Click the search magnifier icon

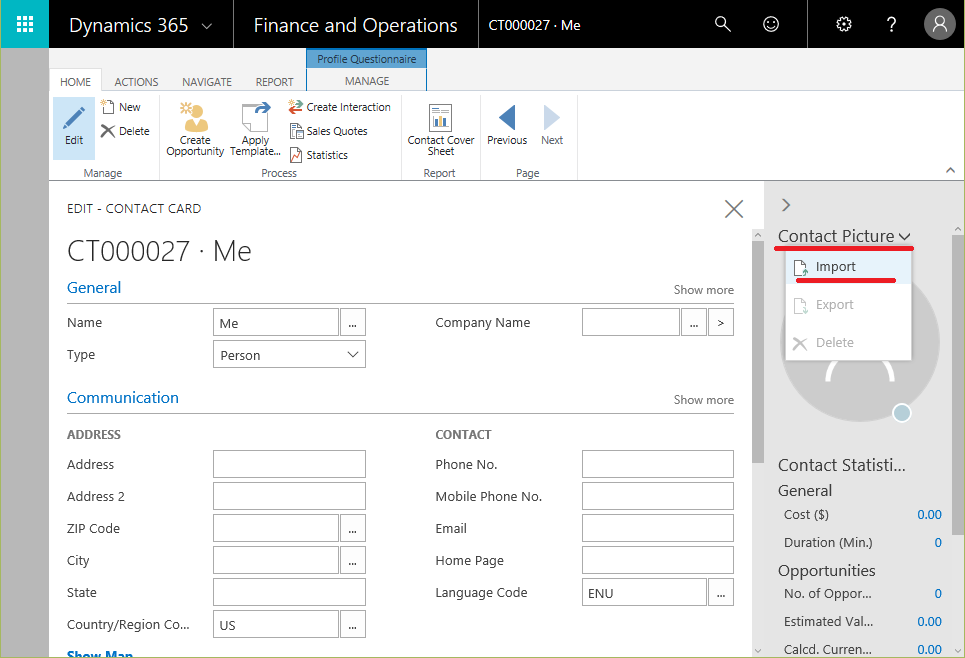click(x=723, y=24)
